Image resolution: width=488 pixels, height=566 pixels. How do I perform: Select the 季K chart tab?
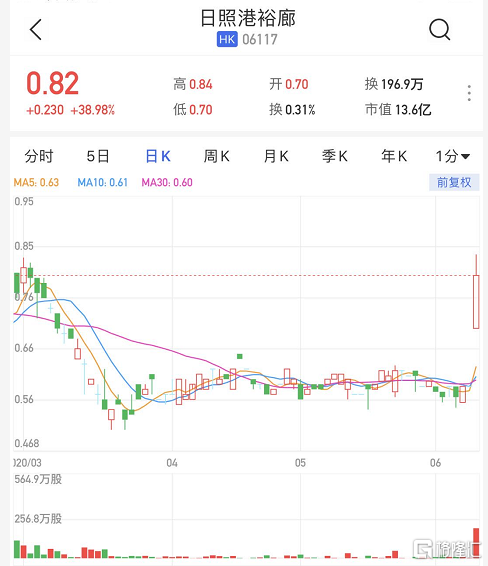tap(335, 156)
